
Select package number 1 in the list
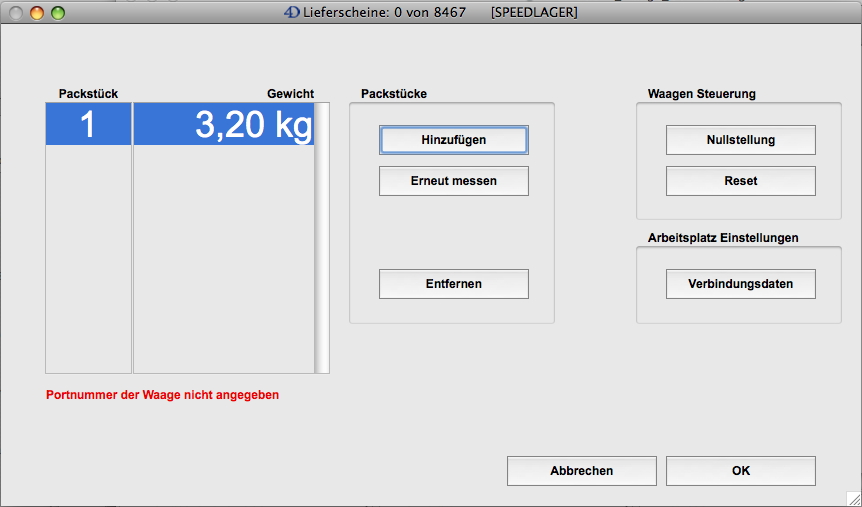click(88, 125)
